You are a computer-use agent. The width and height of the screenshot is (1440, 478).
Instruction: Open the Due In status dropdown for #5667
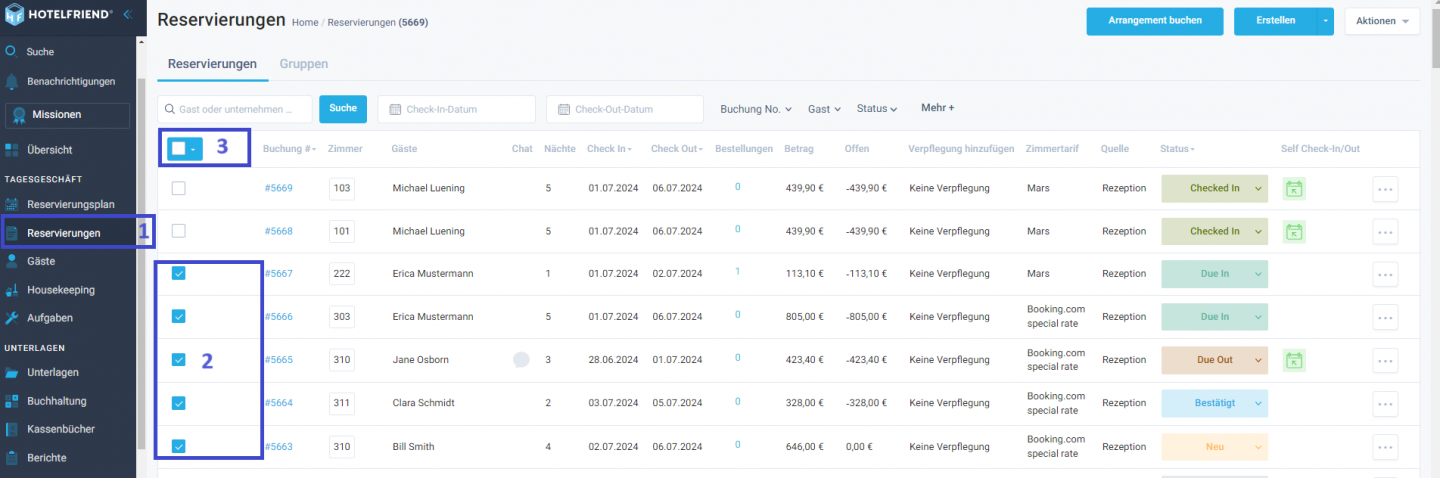click(x=1214, y=274)
